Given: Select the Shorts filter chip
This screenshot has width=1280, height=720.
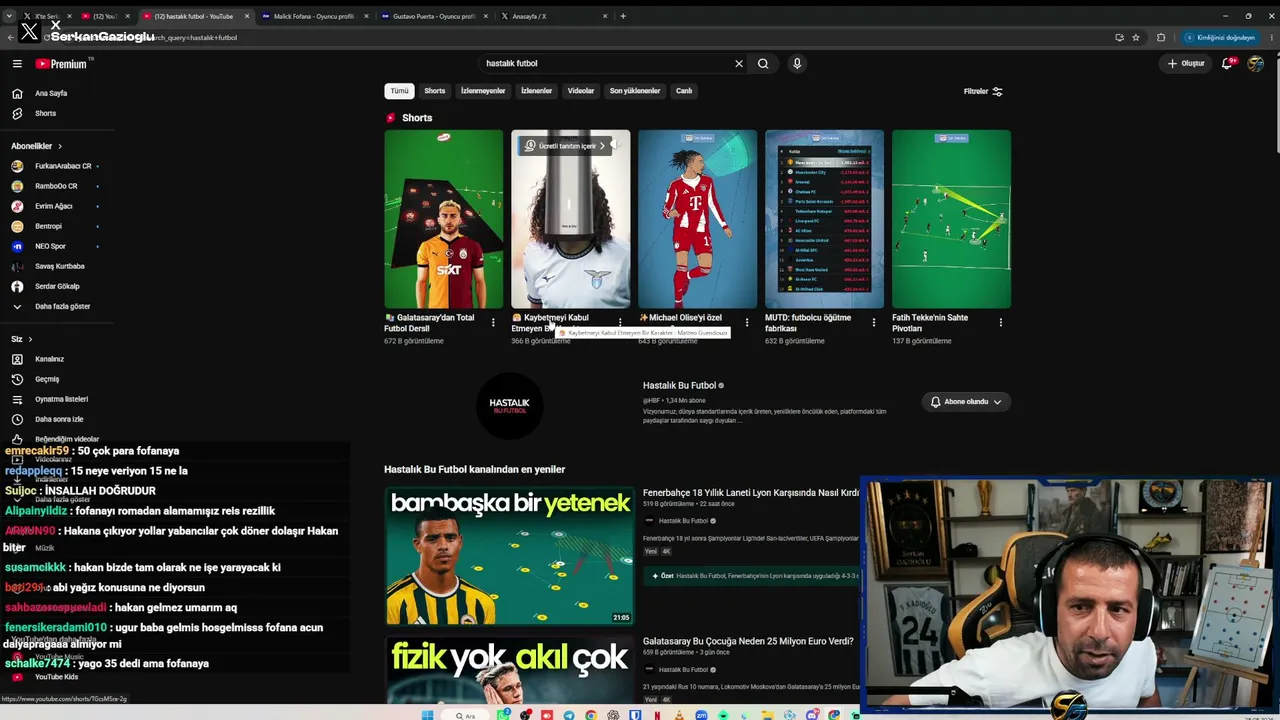Looking at the screenshot, I should 434,91.
